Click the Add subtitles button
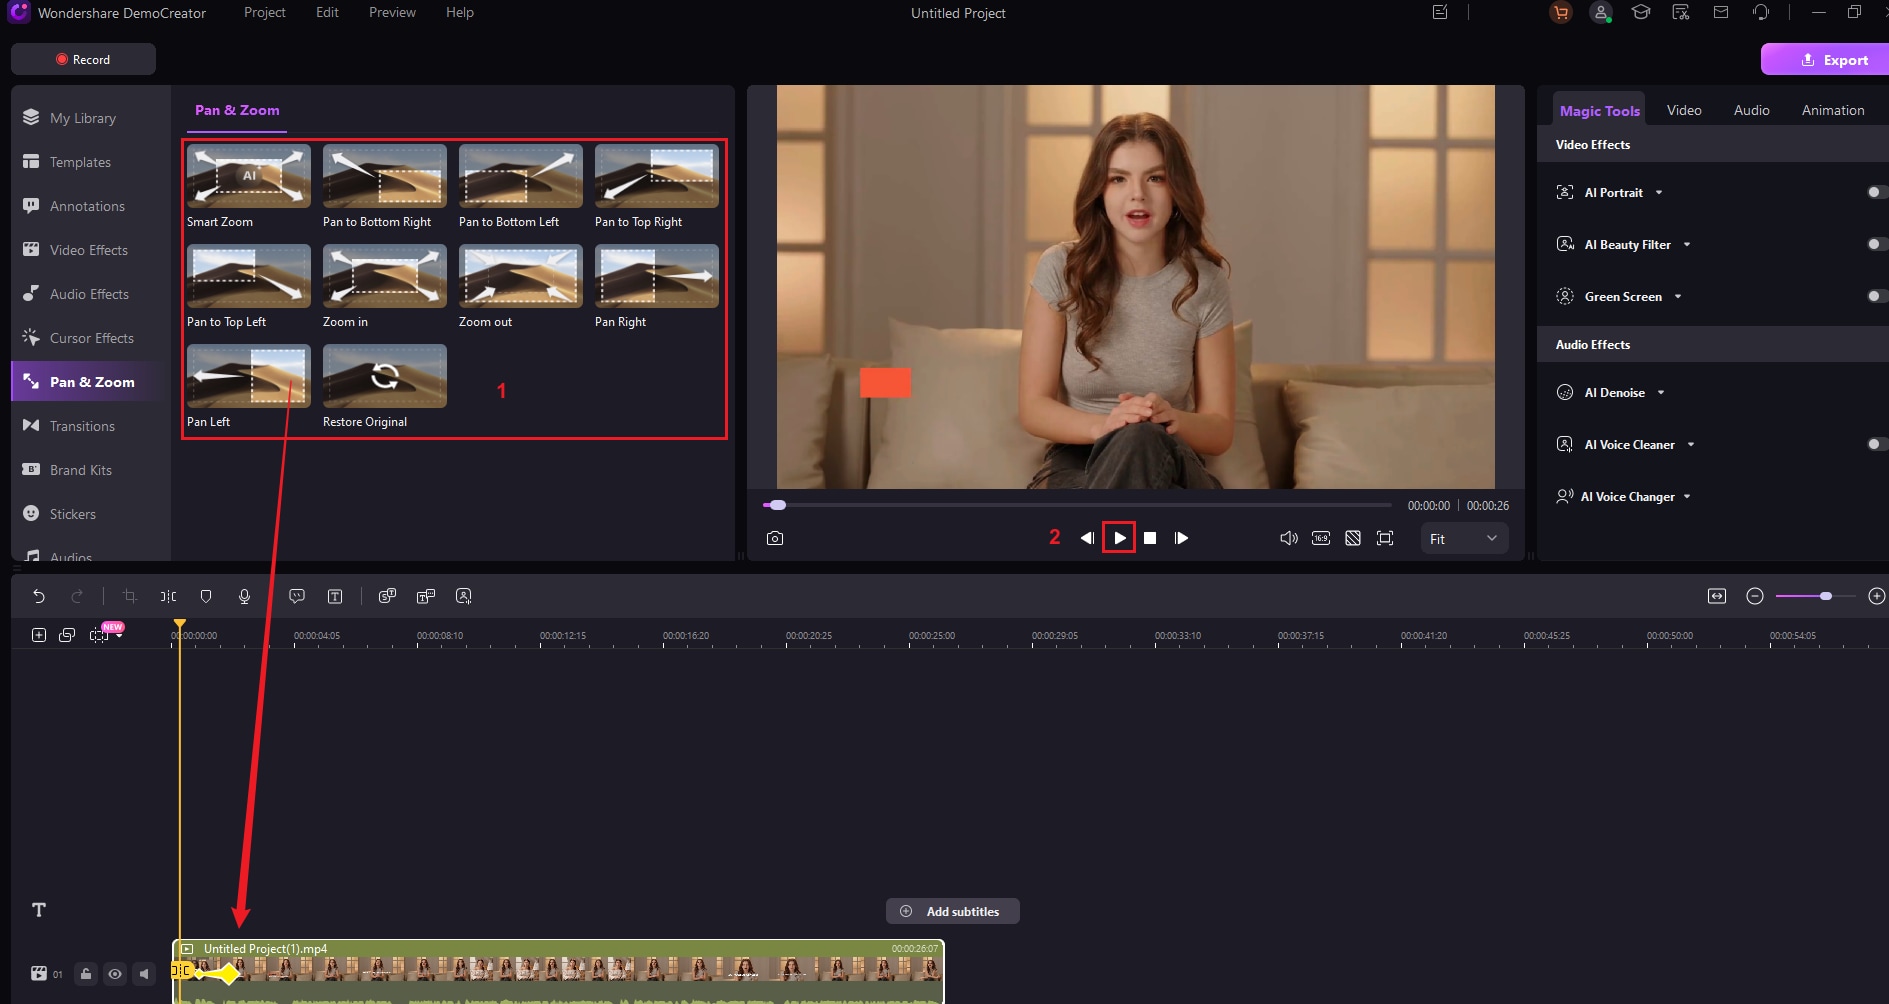The height and width of the screenshot is (1004, 1889). [952, 911]
